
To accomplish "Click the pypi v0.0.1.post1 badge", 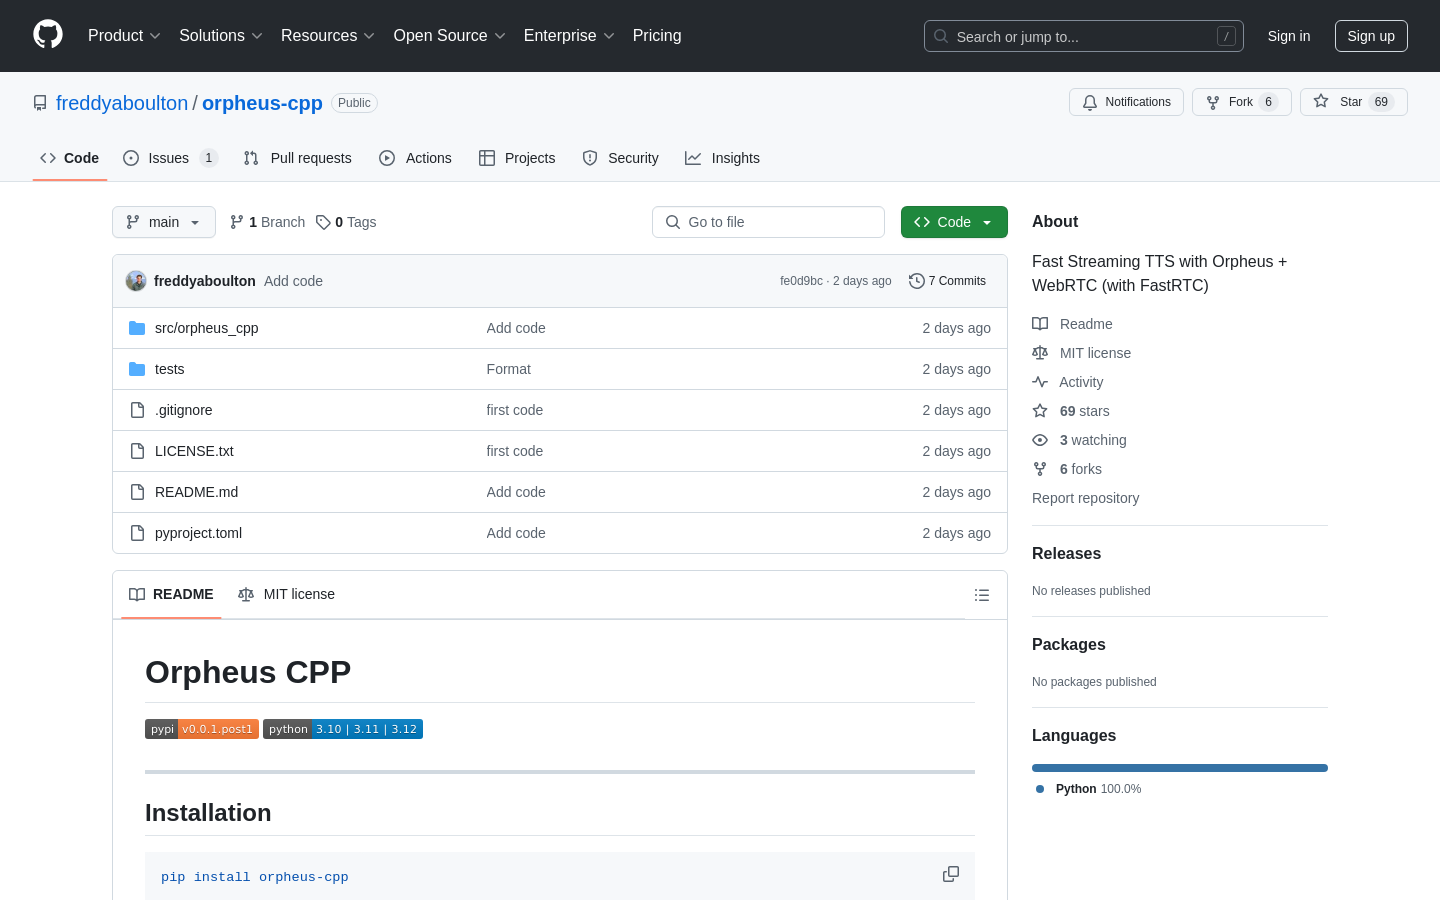I will click(x=202, y=729).
